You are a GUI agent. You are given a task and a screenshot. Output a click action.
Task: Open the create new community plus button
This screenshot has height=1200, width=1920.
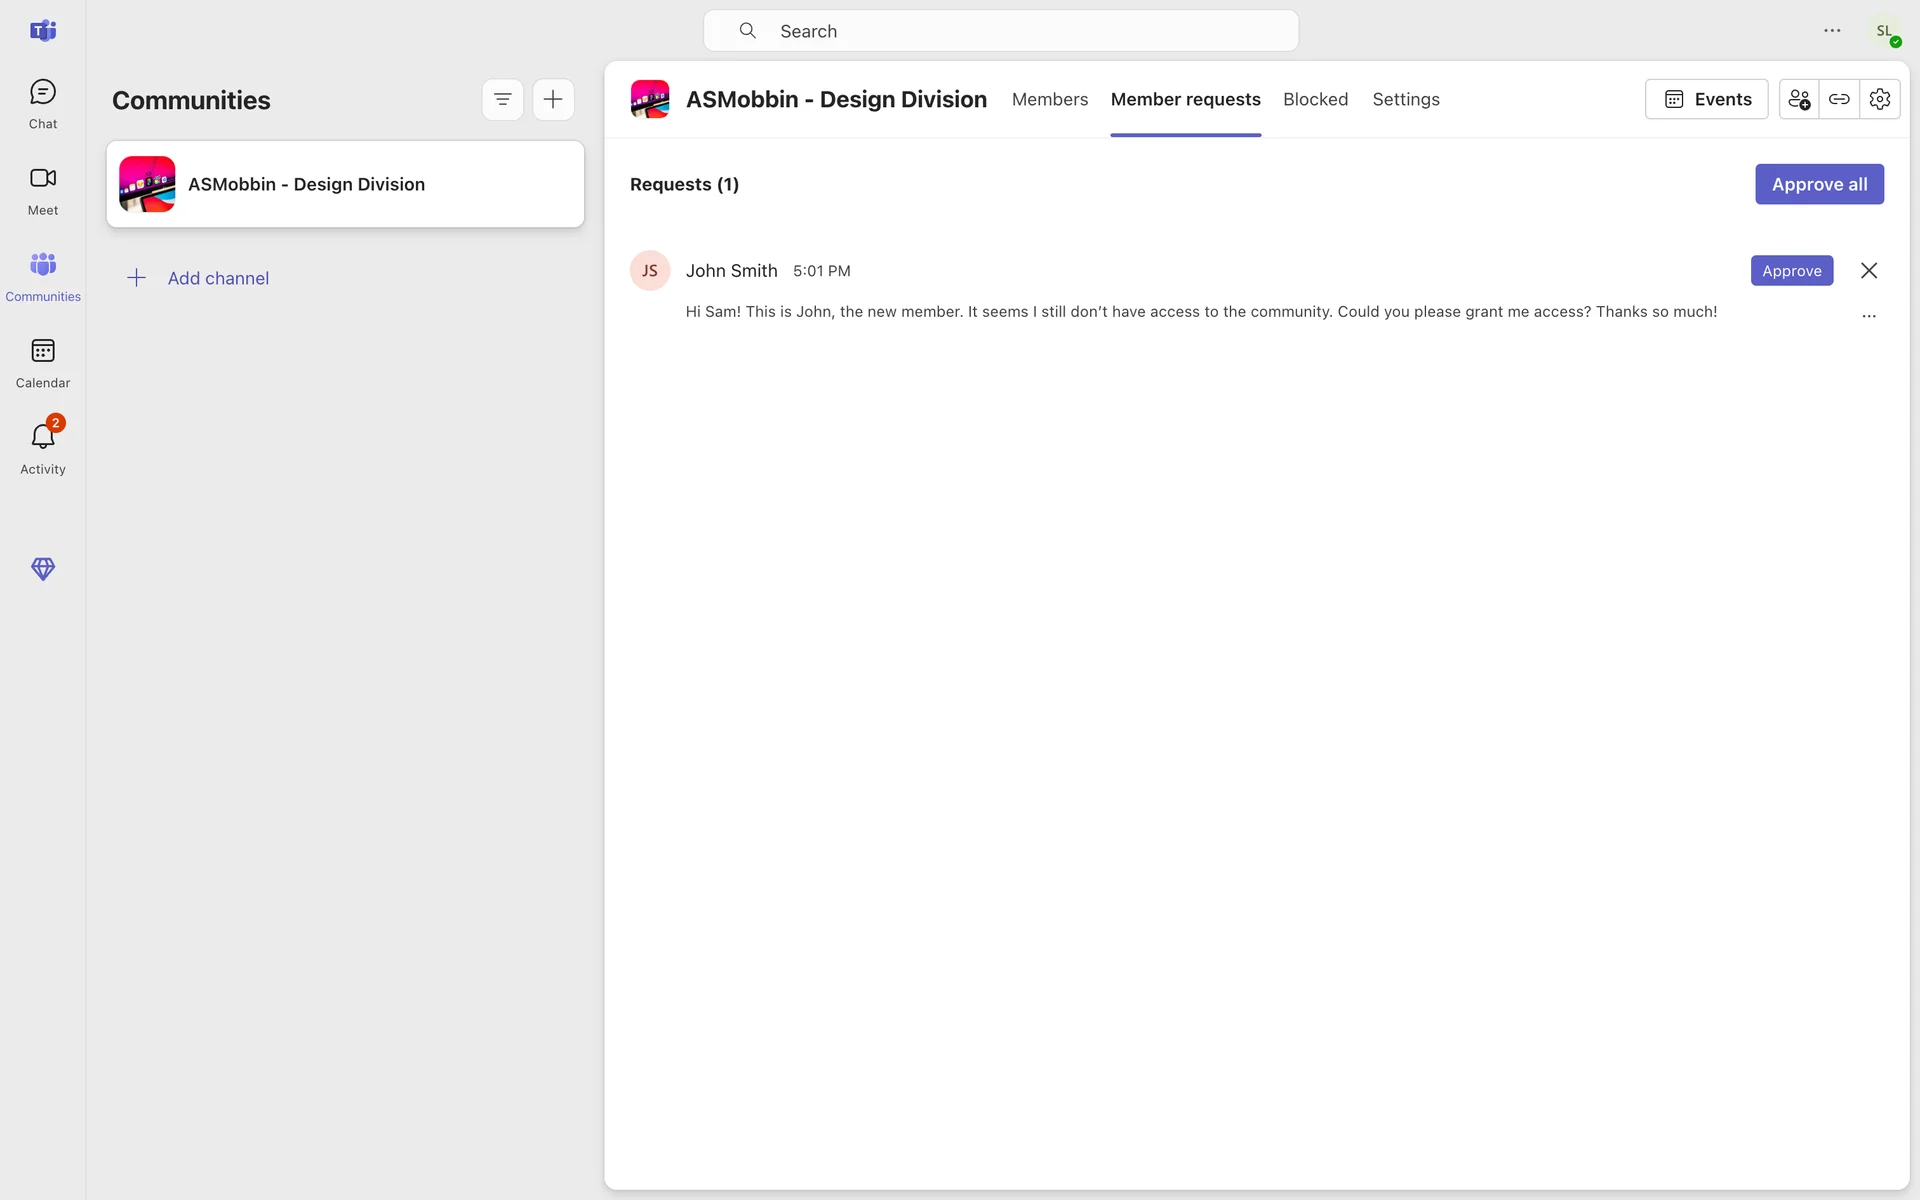(553, 99)
